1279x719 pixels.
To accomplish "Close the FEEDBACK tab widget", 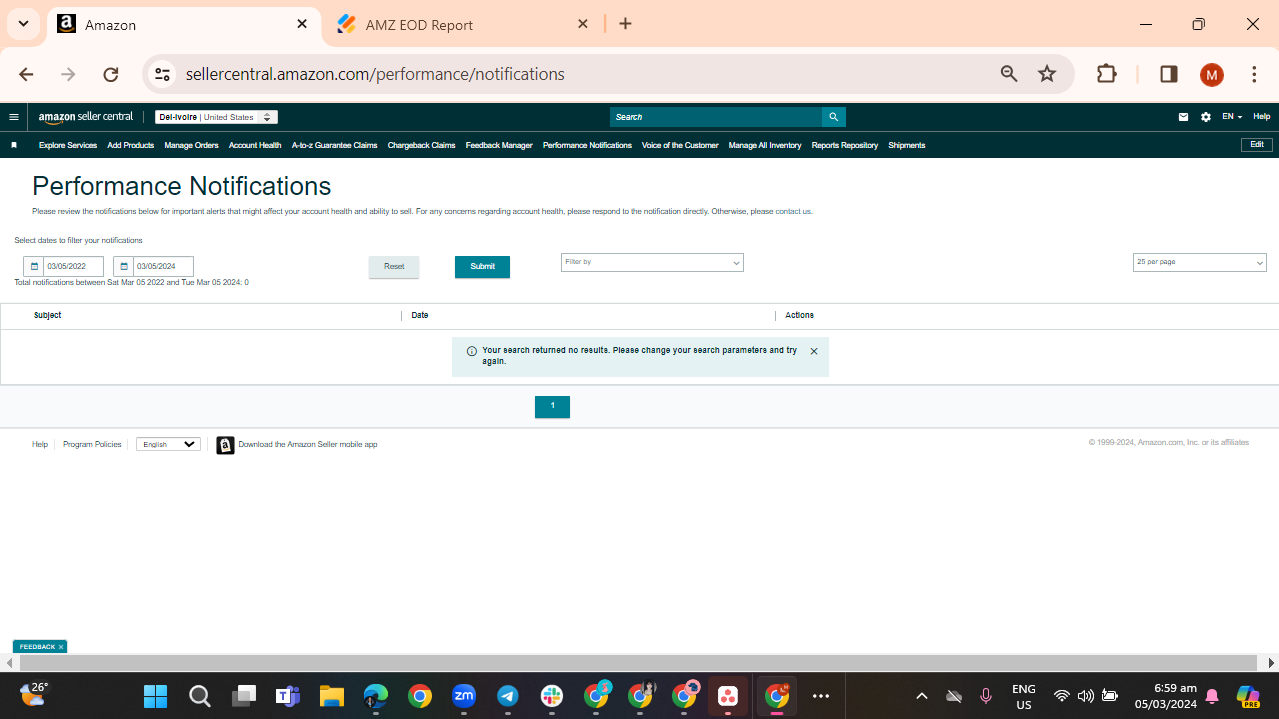I will pyautogui.click(x=61, y=647).
